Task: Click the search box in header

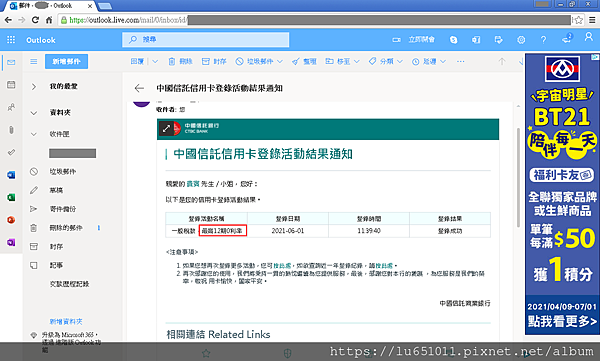Action: pos(205,39)
